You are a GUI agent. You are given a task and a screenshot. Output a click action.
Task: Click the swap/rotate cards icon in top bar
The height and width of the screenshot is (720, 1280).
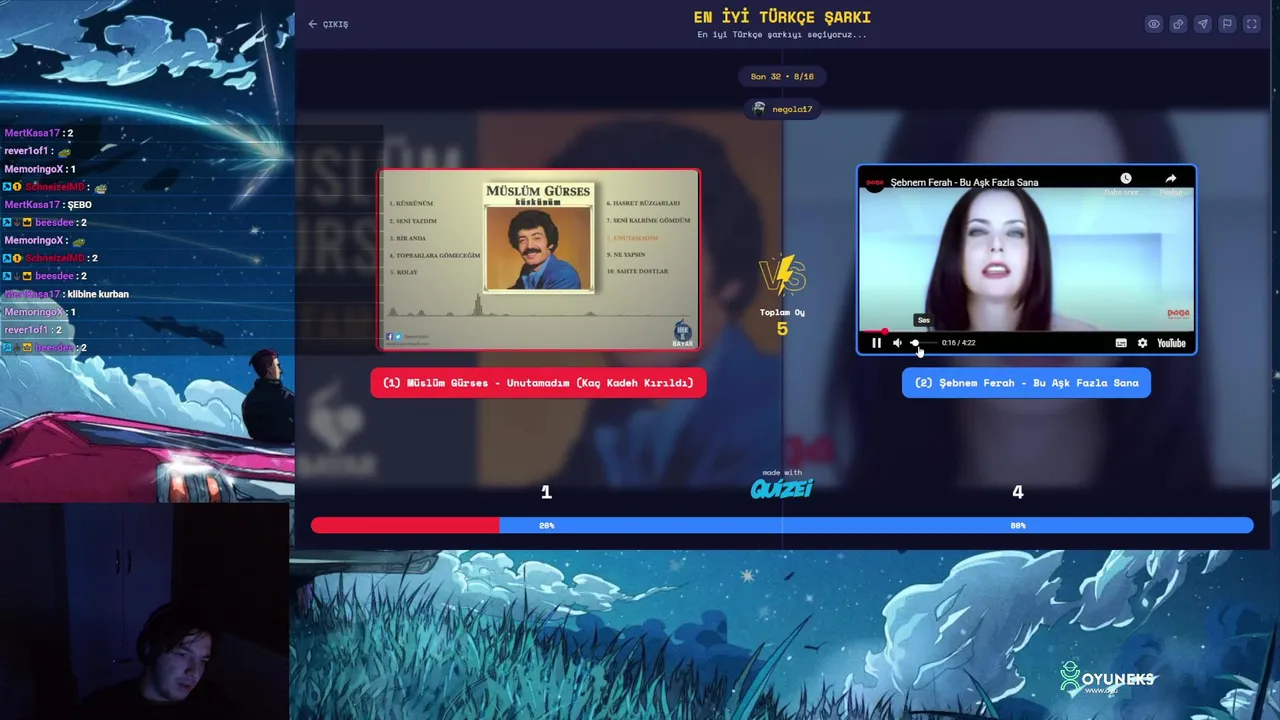(1178, 24)
